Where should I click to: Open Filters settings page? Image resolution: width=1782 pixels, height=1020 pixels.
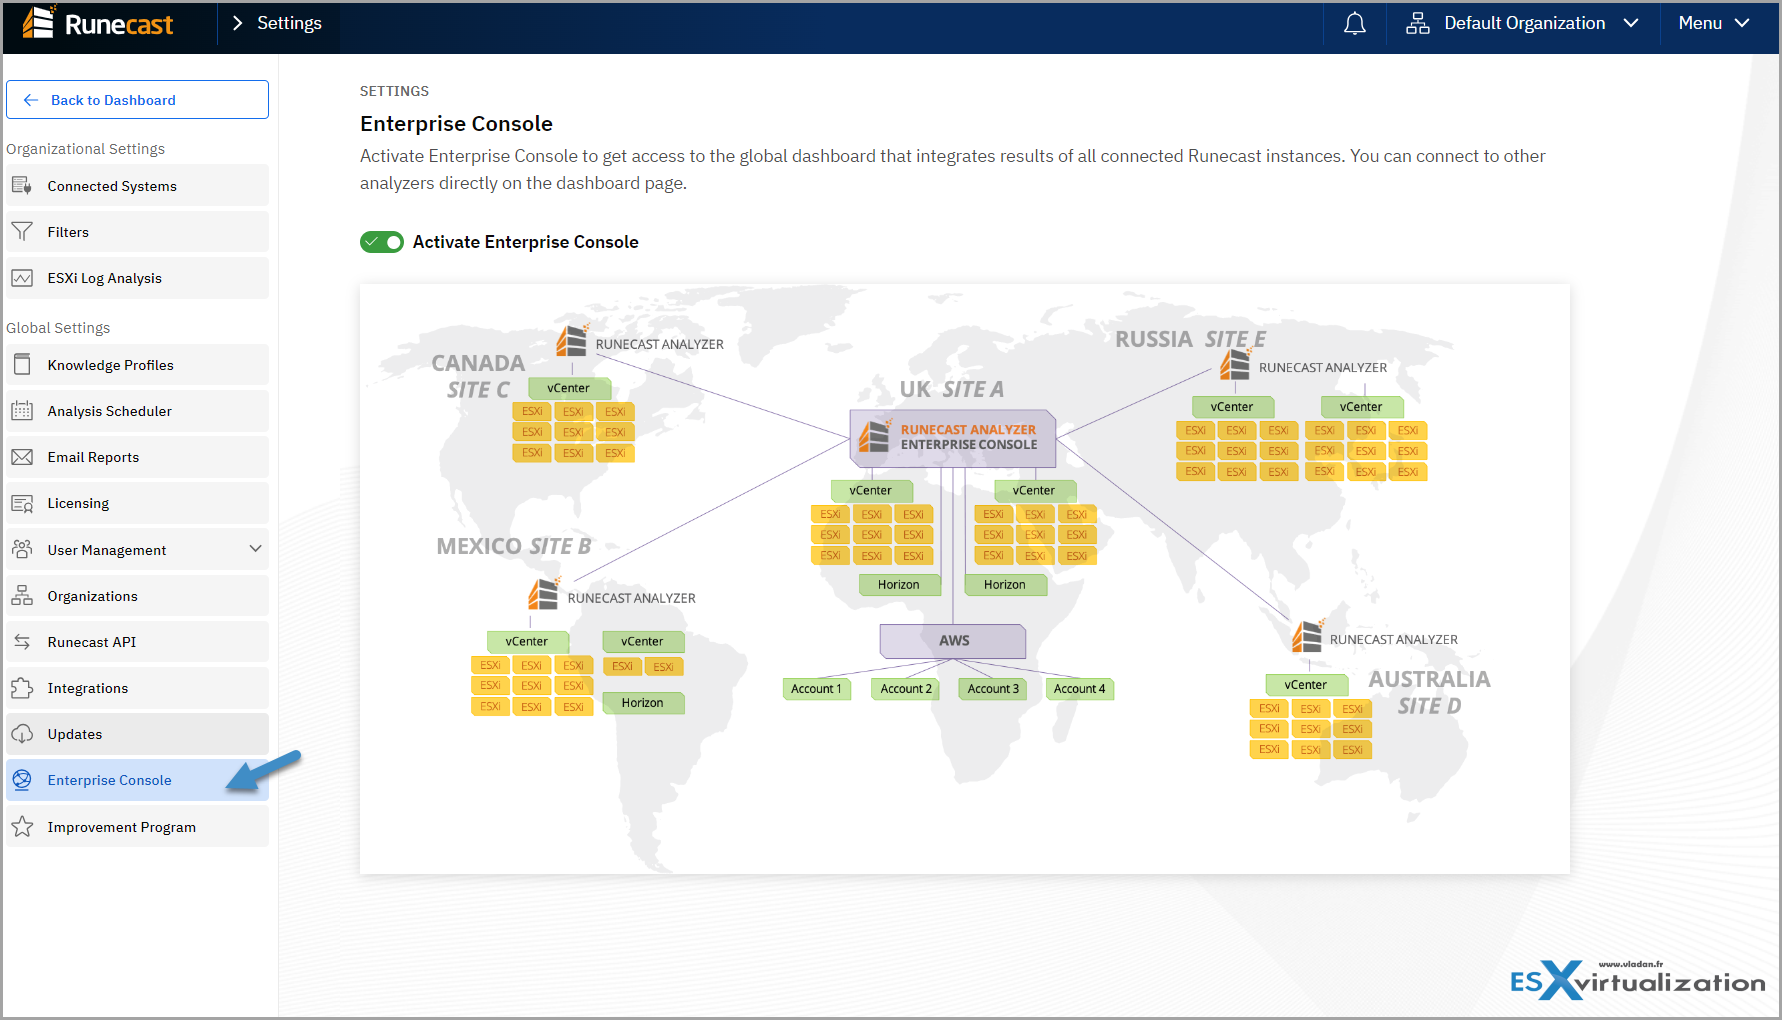(137, 232)
